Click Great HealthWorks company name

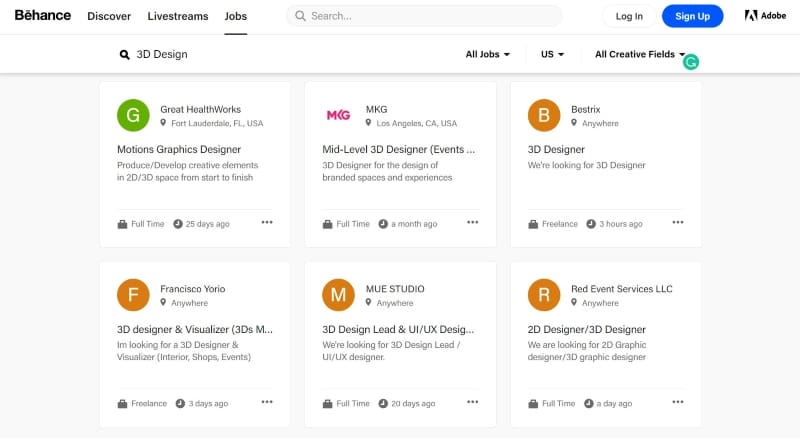tap(201, 109)
